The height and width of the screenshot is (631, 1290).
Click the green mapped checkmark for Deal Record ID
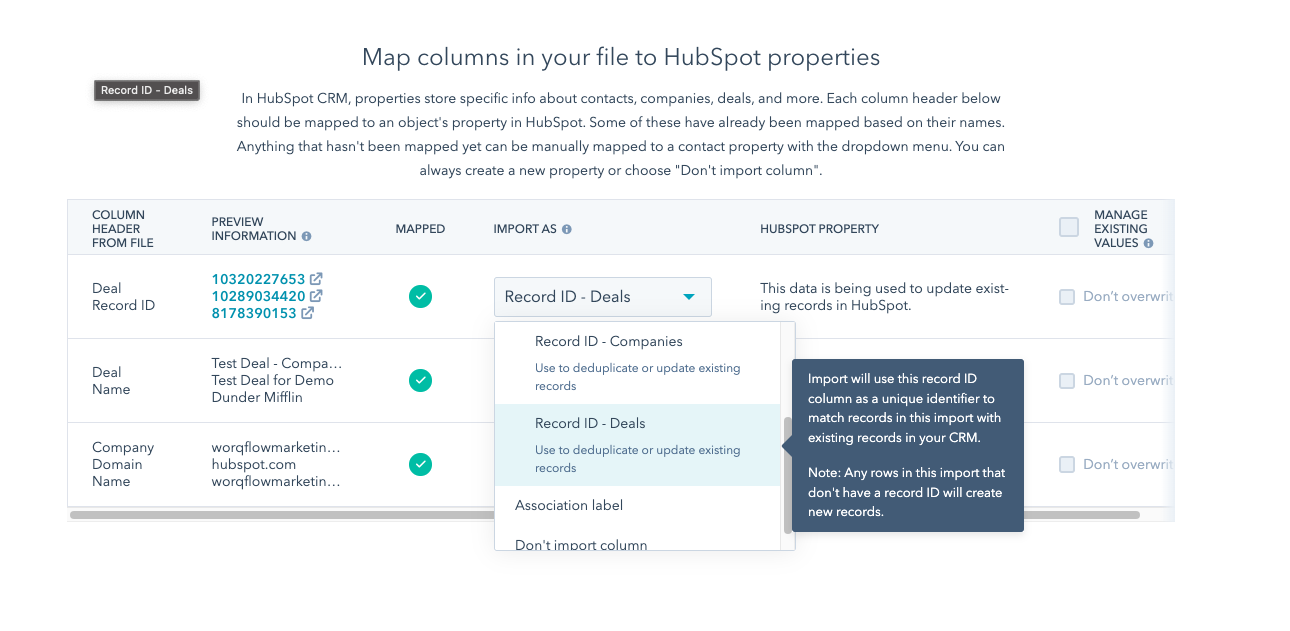pyautogui.click(x=420, y=297)
